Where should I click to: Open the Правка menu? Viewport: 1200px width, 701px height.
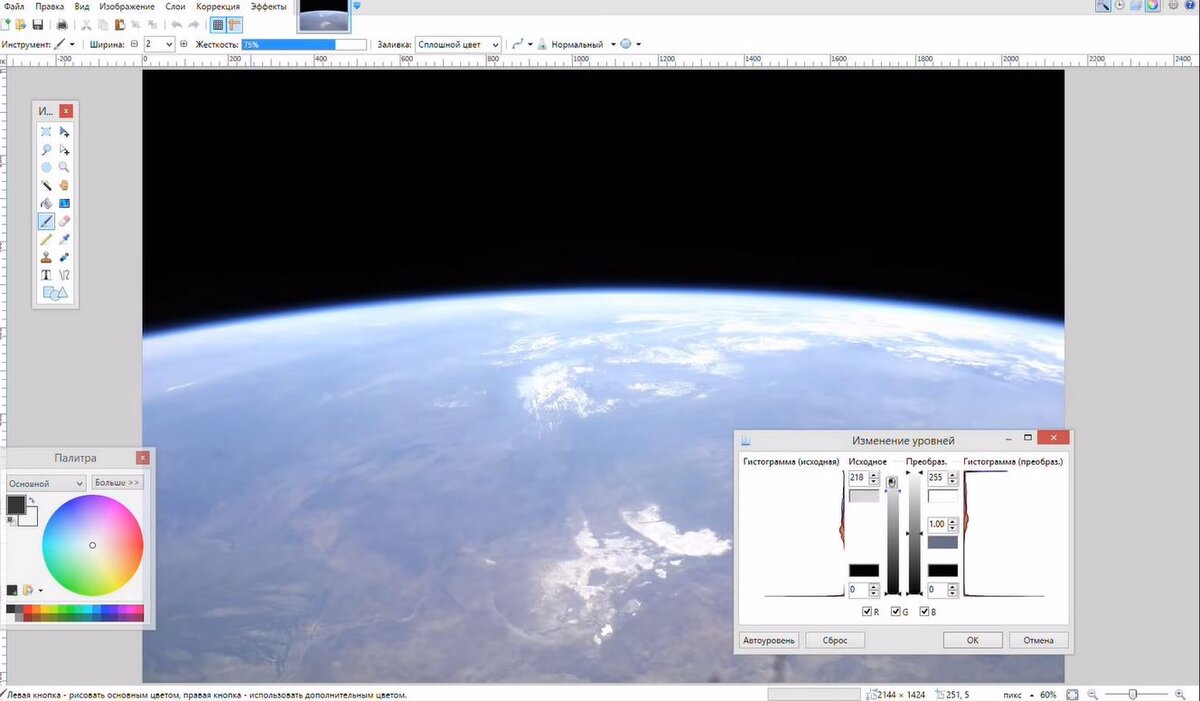click(49, 6)
